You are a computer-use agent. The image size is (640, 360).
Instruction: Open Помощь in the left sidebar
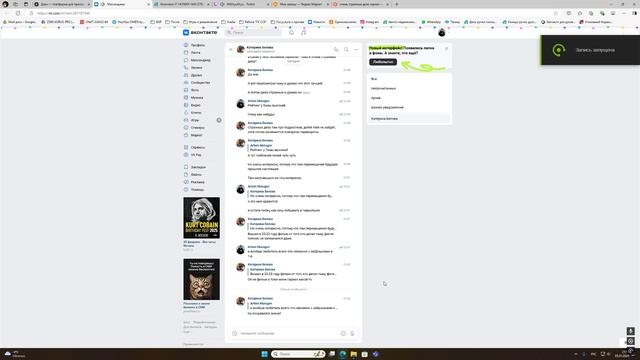click(x=198, y=189)
